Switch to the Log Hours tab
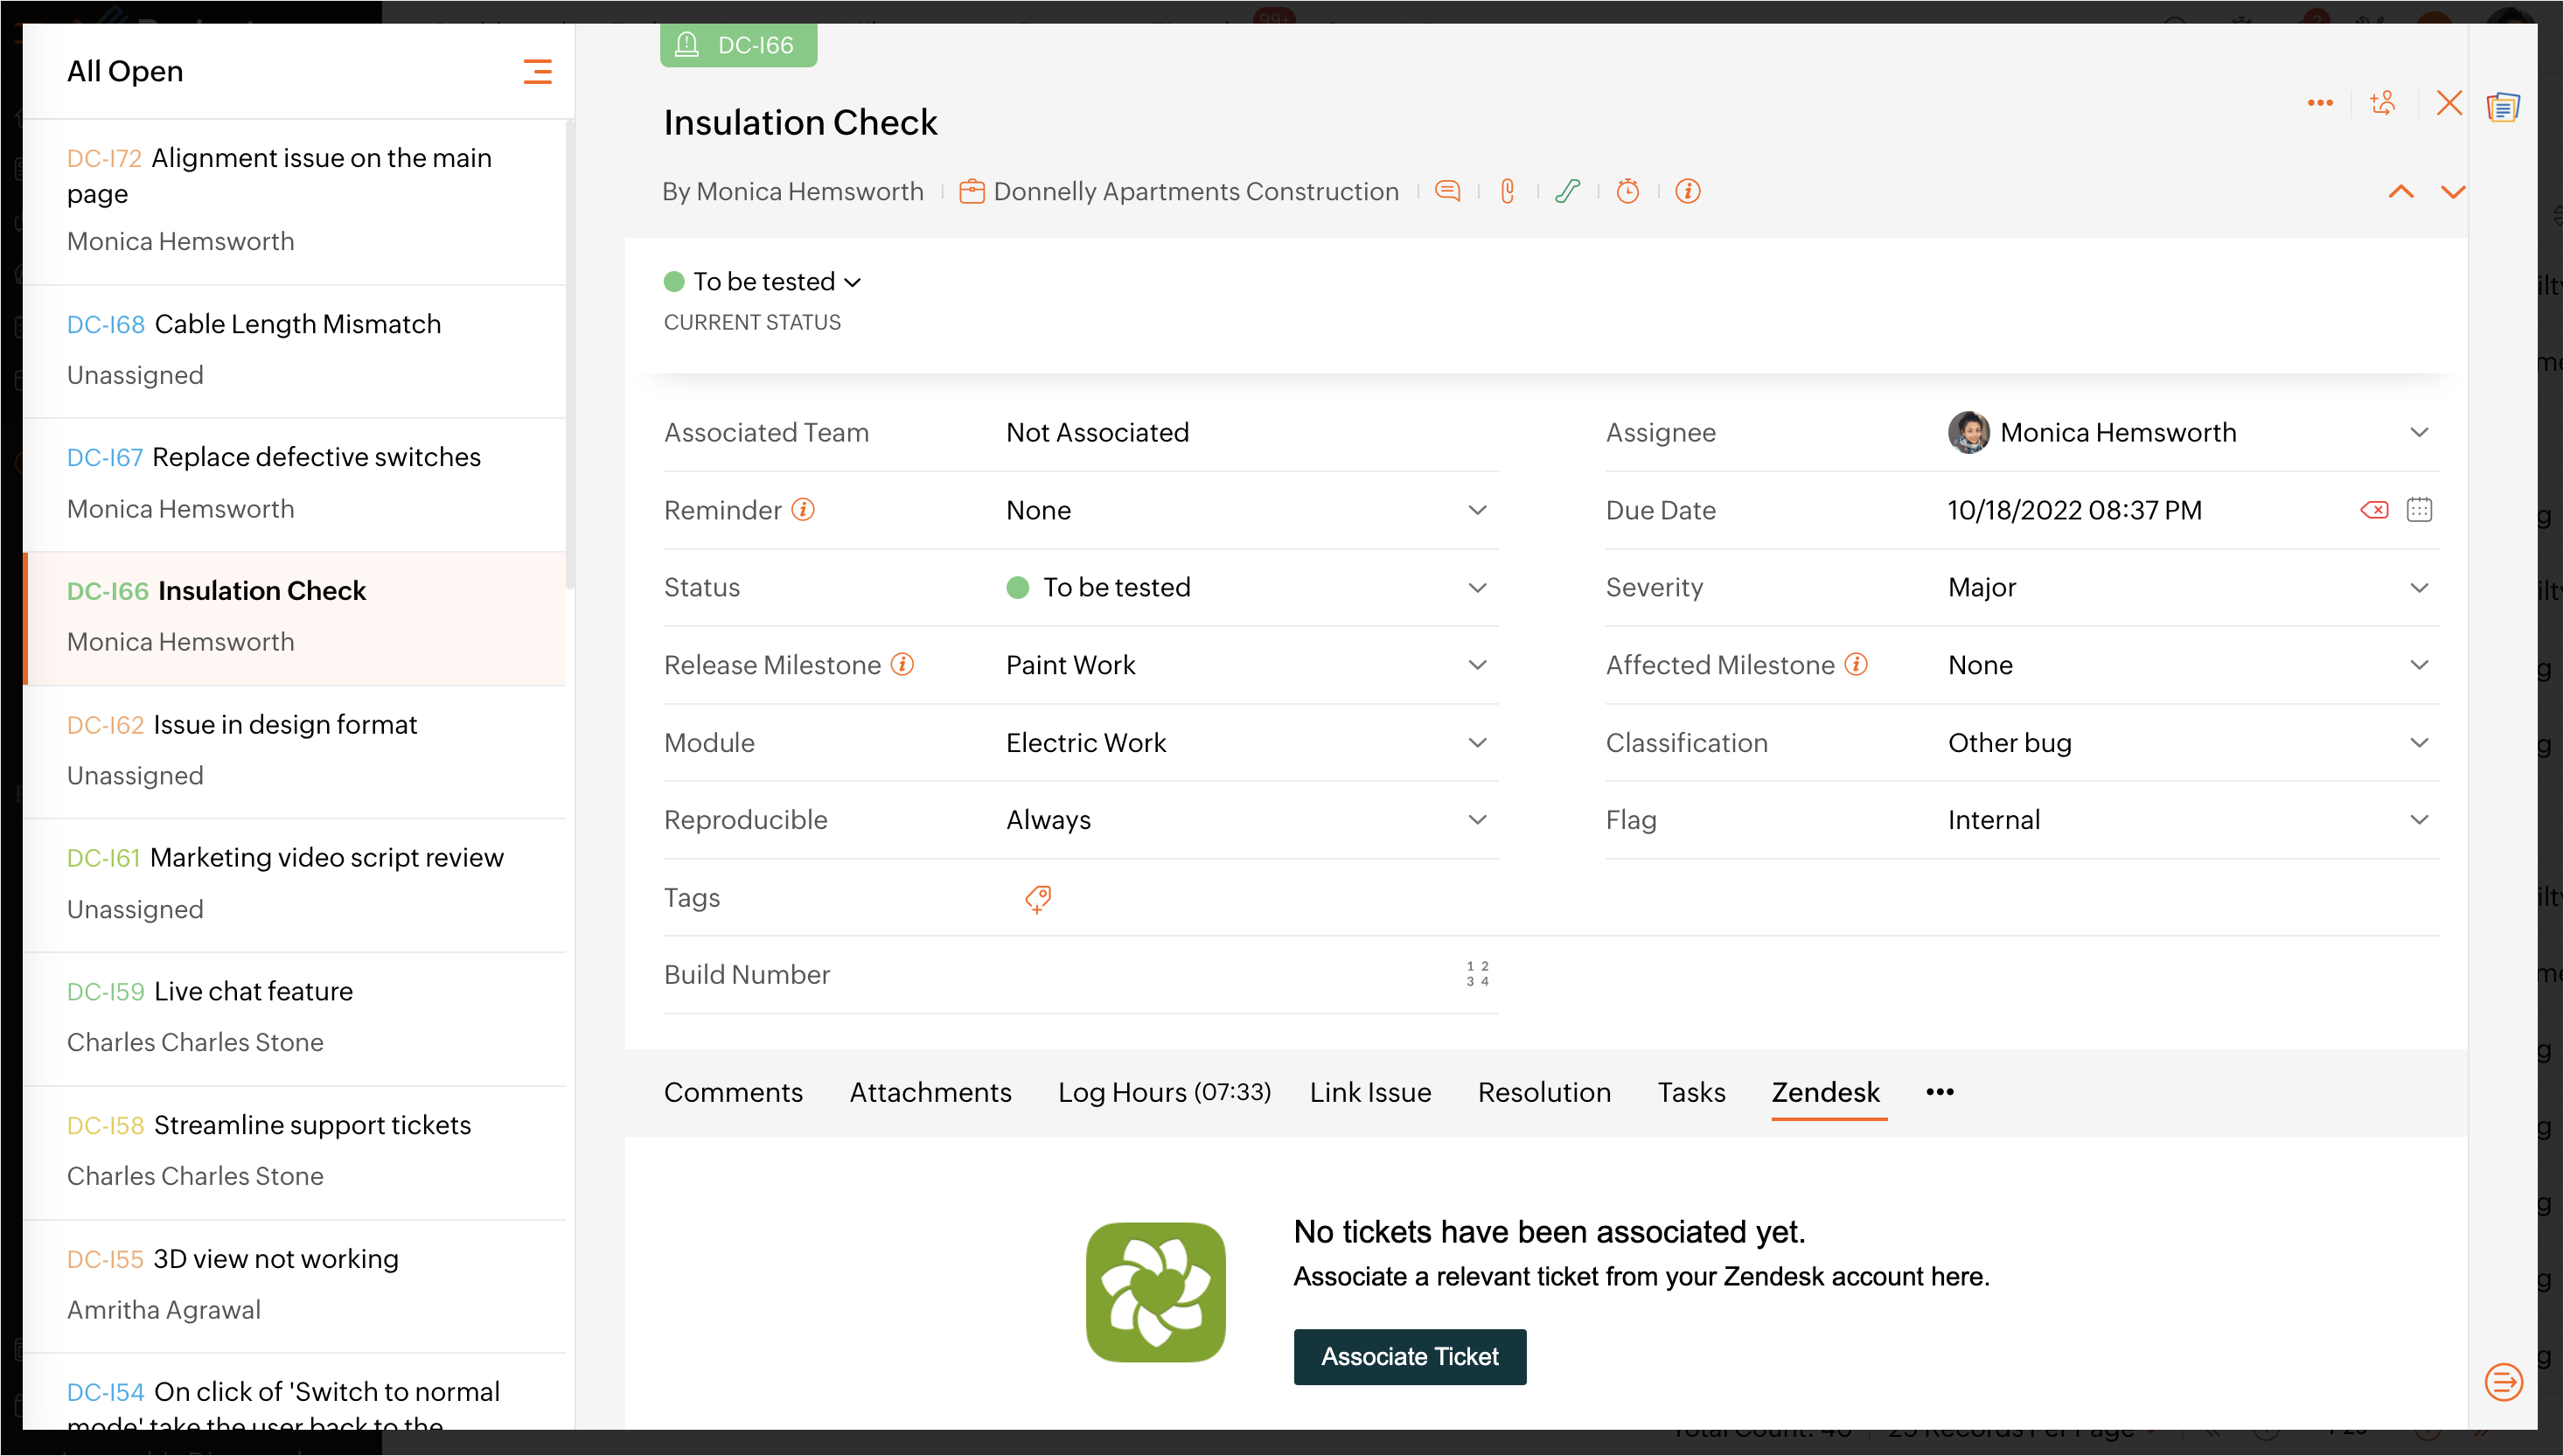Image resolution: width=2564 pixels, height=1456 pixels. [x=1163, y=1092]
